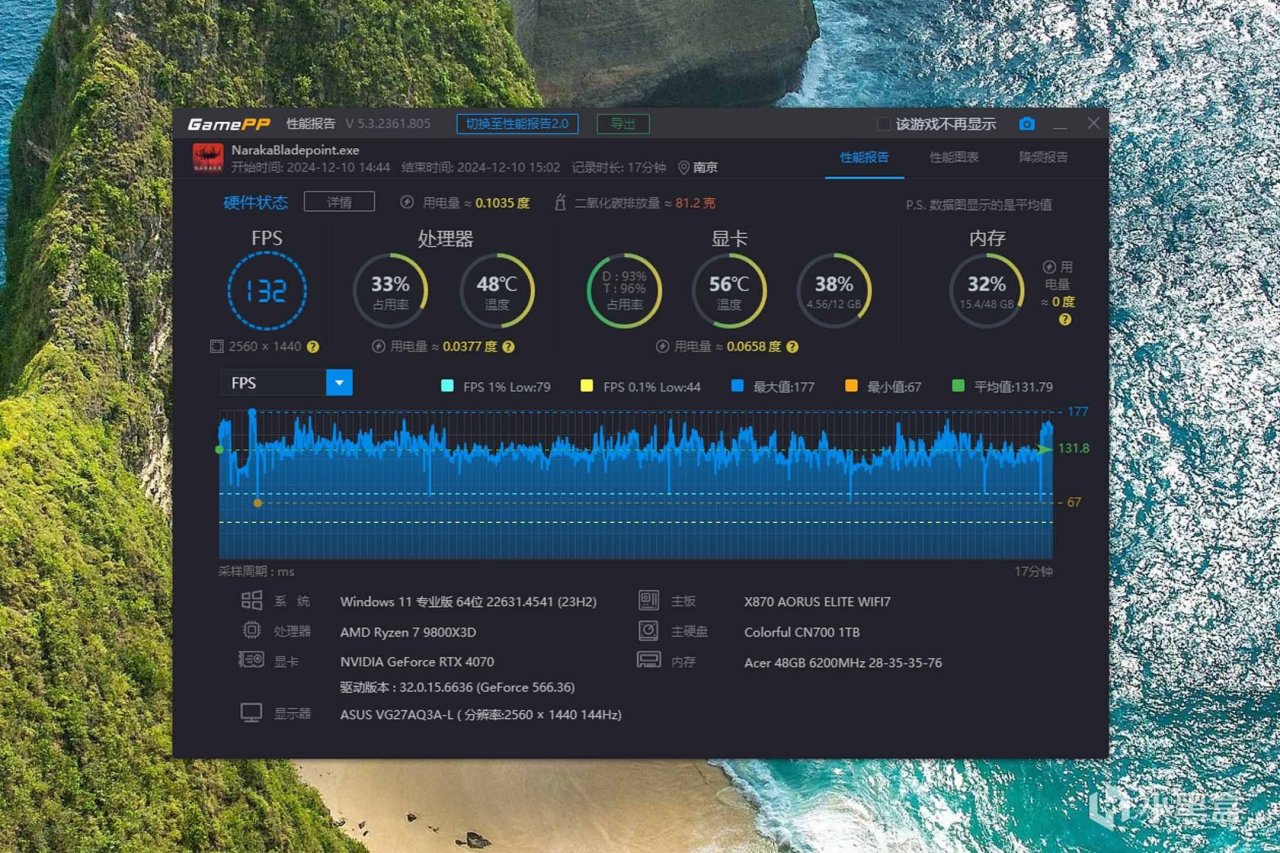The width and height of the screenshot is (1280, 853).
Task: Open the help icon under memory 0 度
Action: [x=1065, y=319]
